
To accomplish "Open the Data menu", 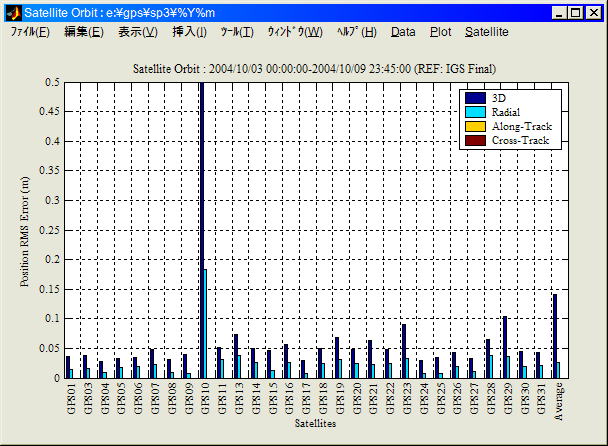I will click(403, 32).
